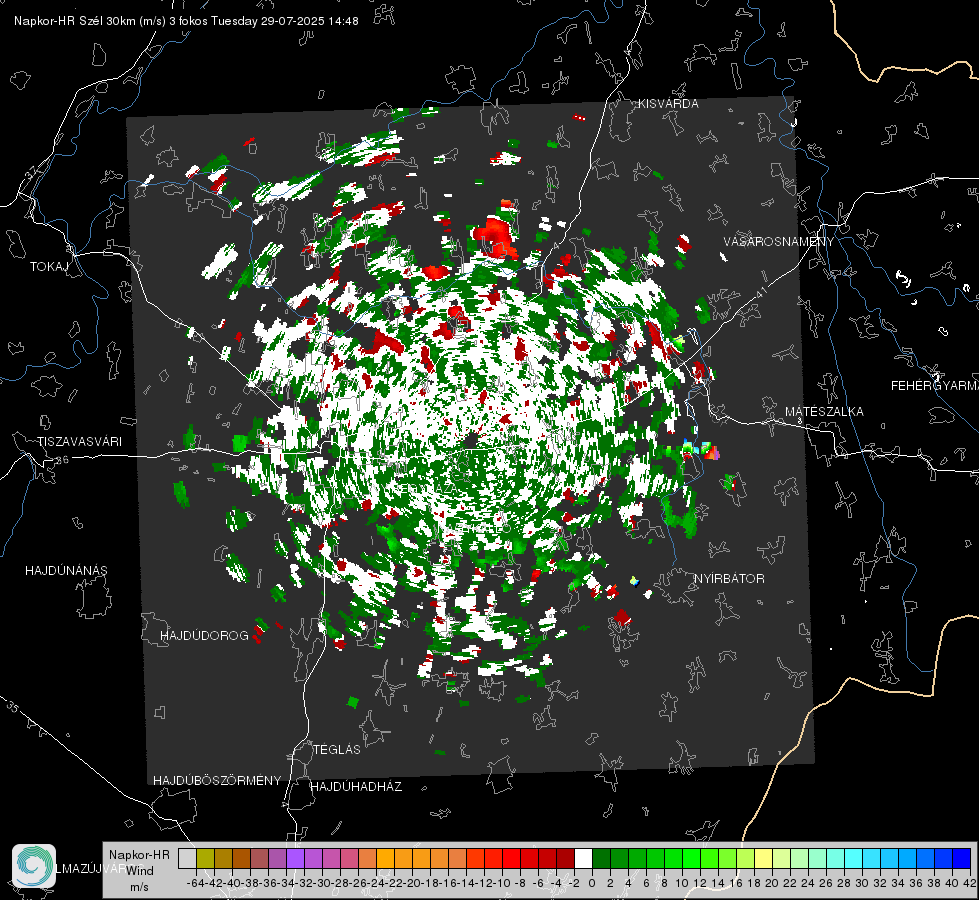Viewport: 979px width, 900px height.
Task: Click the HAJDÚHADHÁZ label
Action: [x=357, y=787]
